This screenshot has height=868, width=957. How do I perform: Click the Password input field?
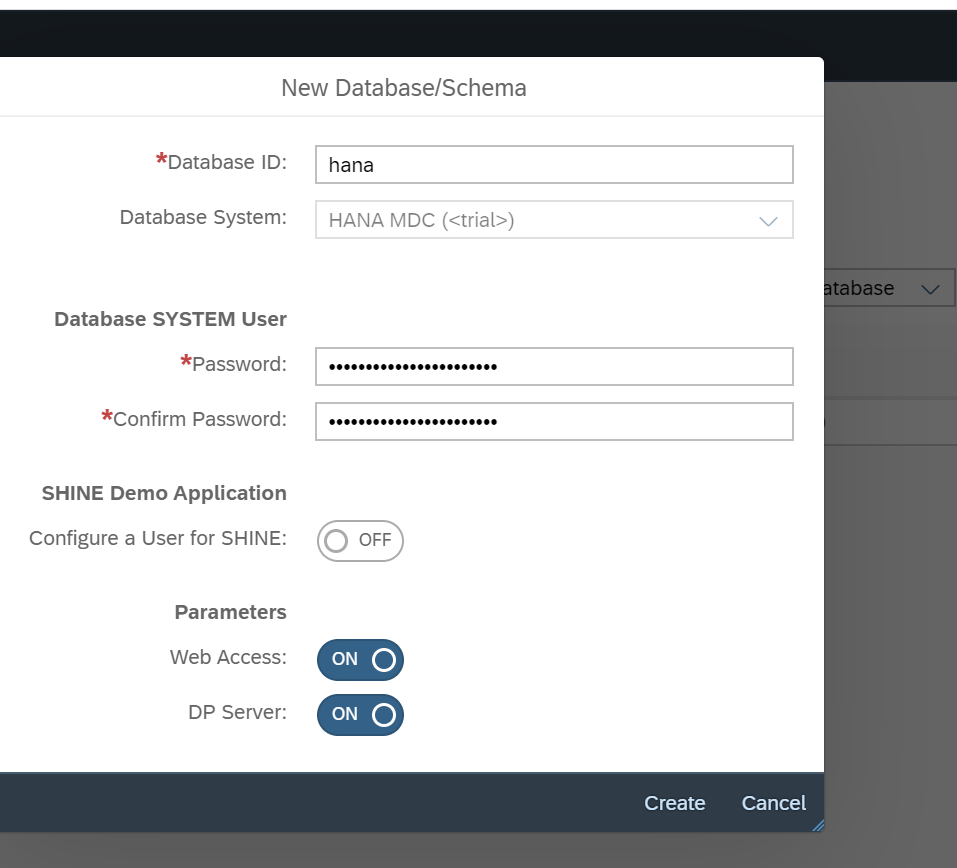[554, 366]
